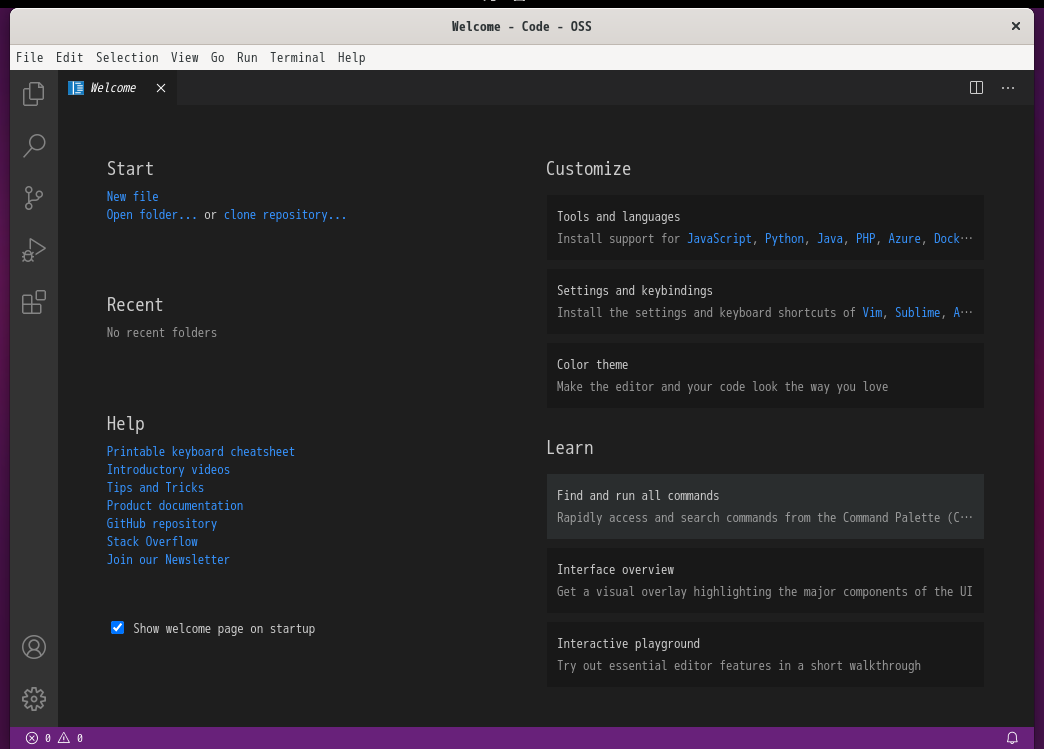This screenshot has height=749, width=1044.
Task: Select the Welcome editor tab
Action: 119,88
